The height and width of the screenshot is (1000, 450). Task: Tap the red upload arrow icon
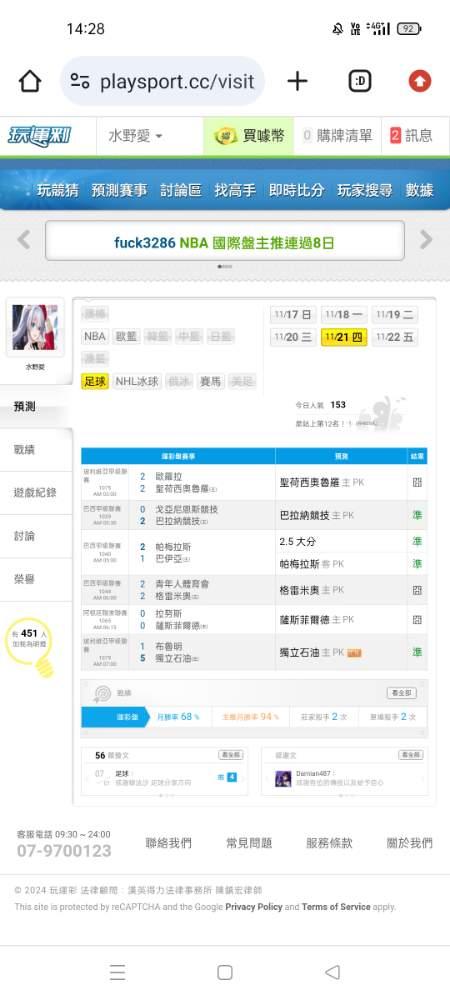pyautogui.click(x=419, y=81)
